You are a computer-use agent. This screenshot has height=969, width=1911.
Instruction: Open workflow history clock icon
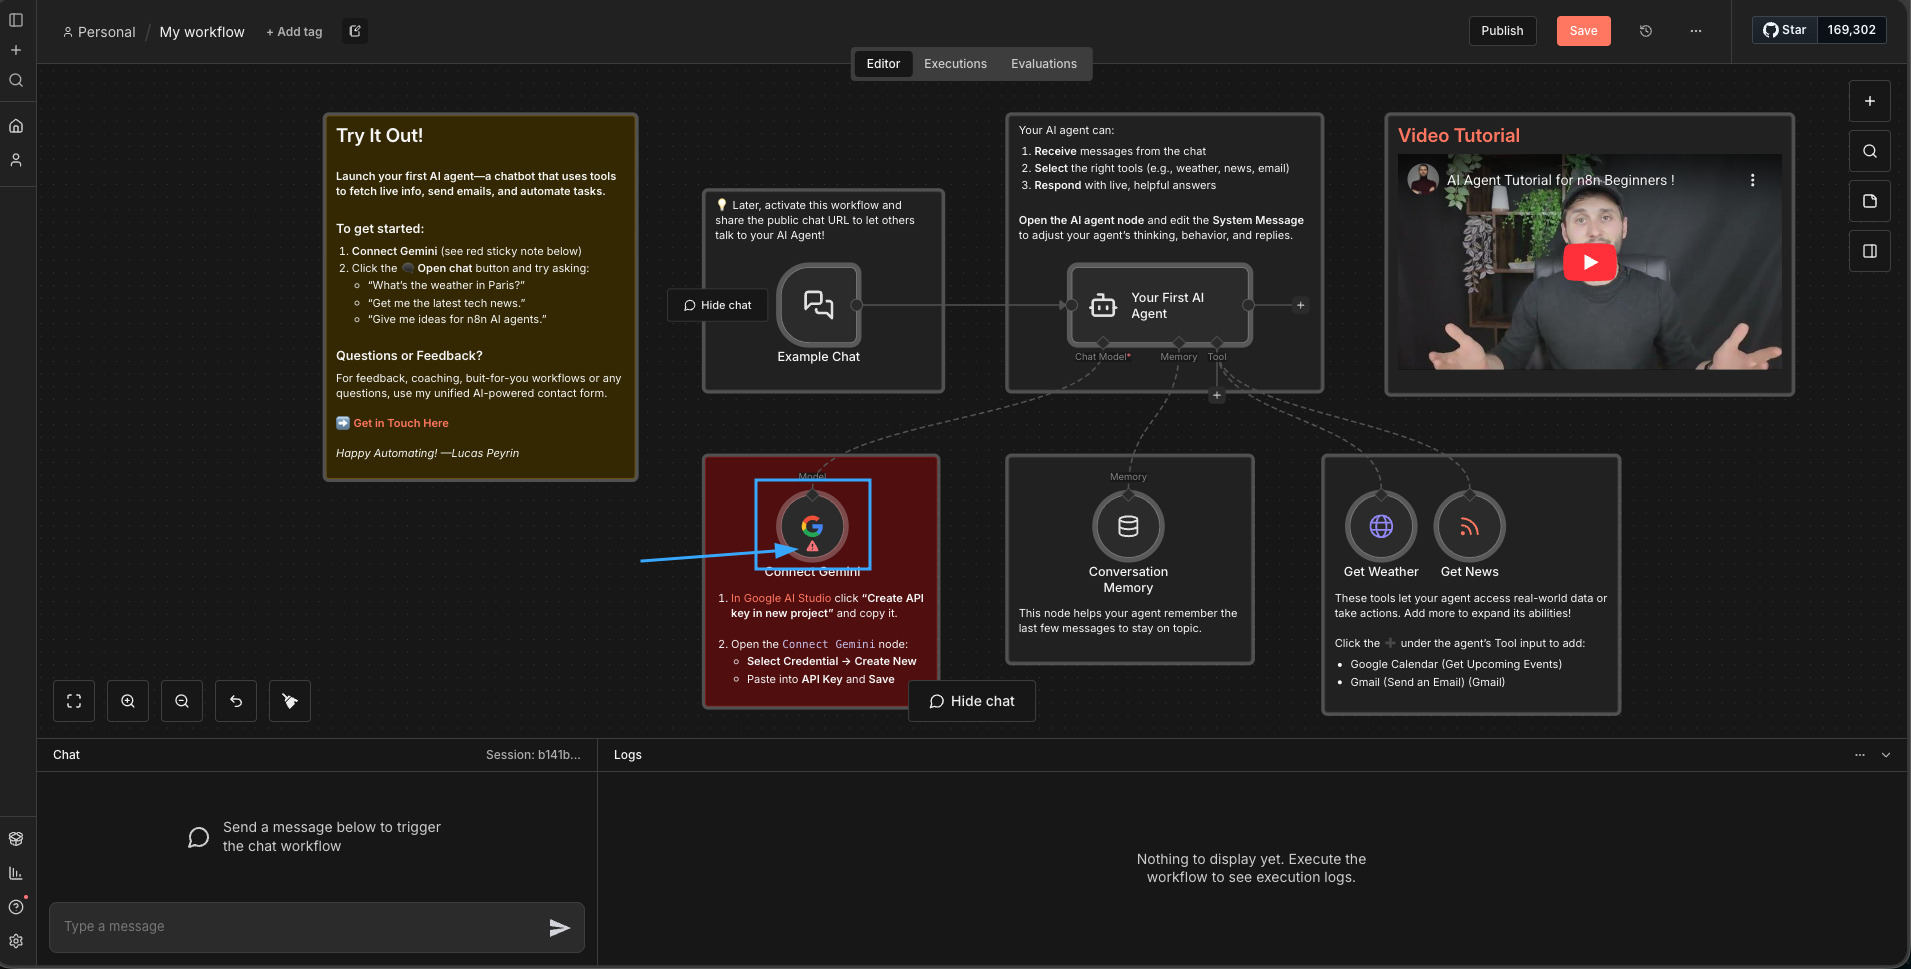point(1646,31)
